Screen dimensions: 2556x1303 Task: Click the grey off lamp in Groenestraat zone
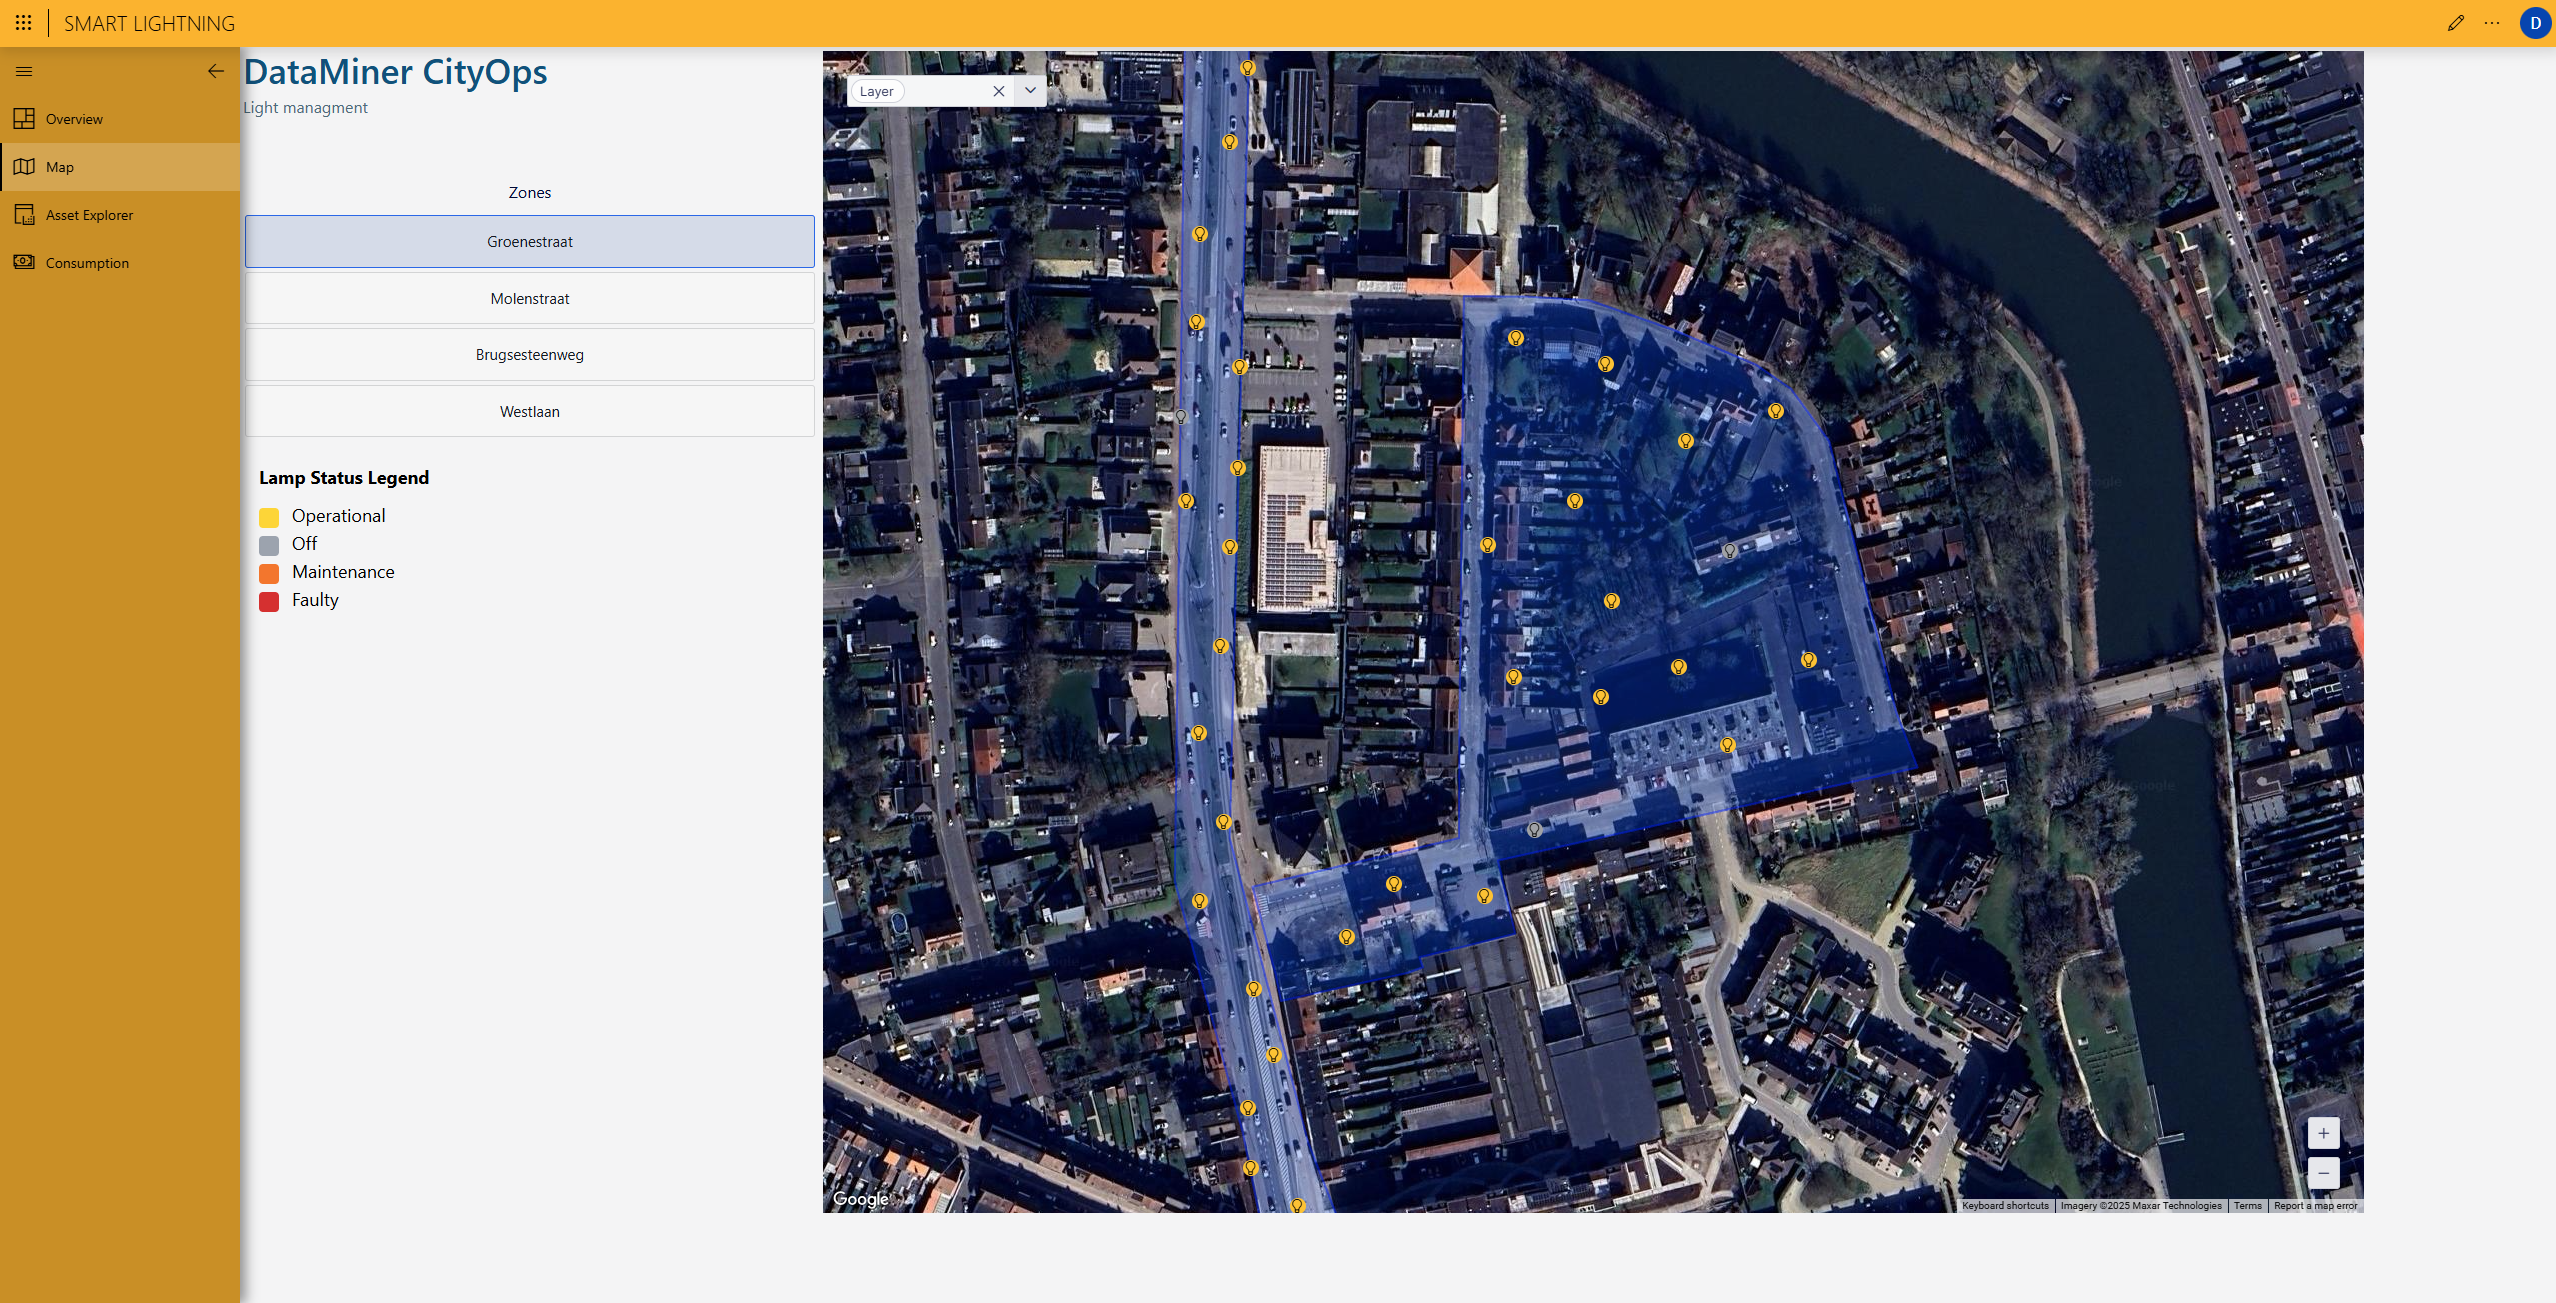pos(1729,550)
